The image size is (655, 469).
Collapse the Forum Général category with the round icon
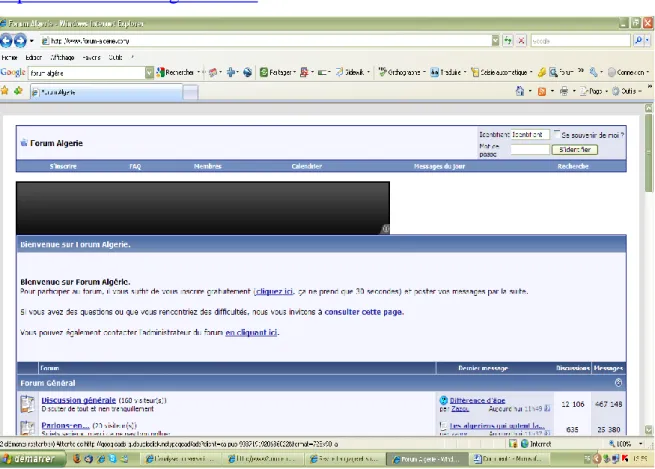click(x=618, y=383)
